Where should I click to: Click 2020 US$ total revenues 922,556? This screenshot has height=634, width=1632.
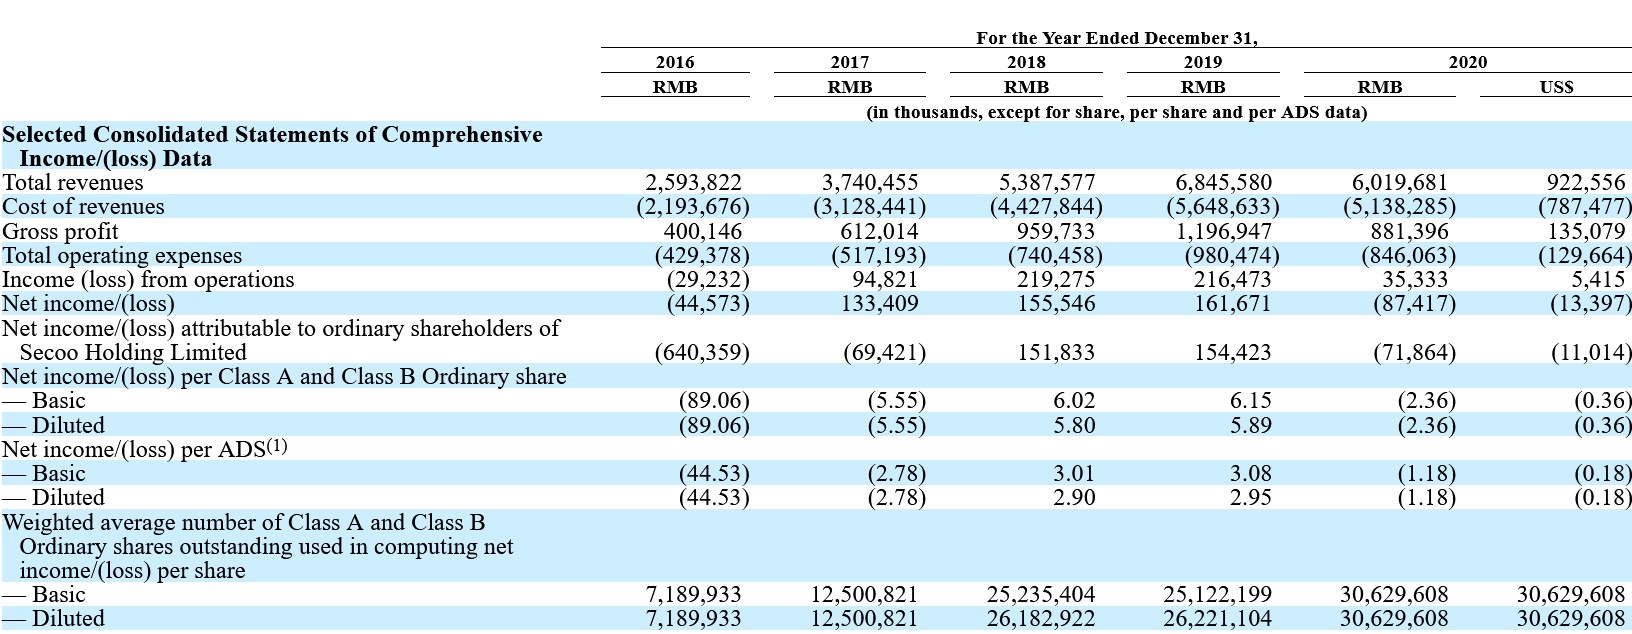click(x=1589, y=183)
